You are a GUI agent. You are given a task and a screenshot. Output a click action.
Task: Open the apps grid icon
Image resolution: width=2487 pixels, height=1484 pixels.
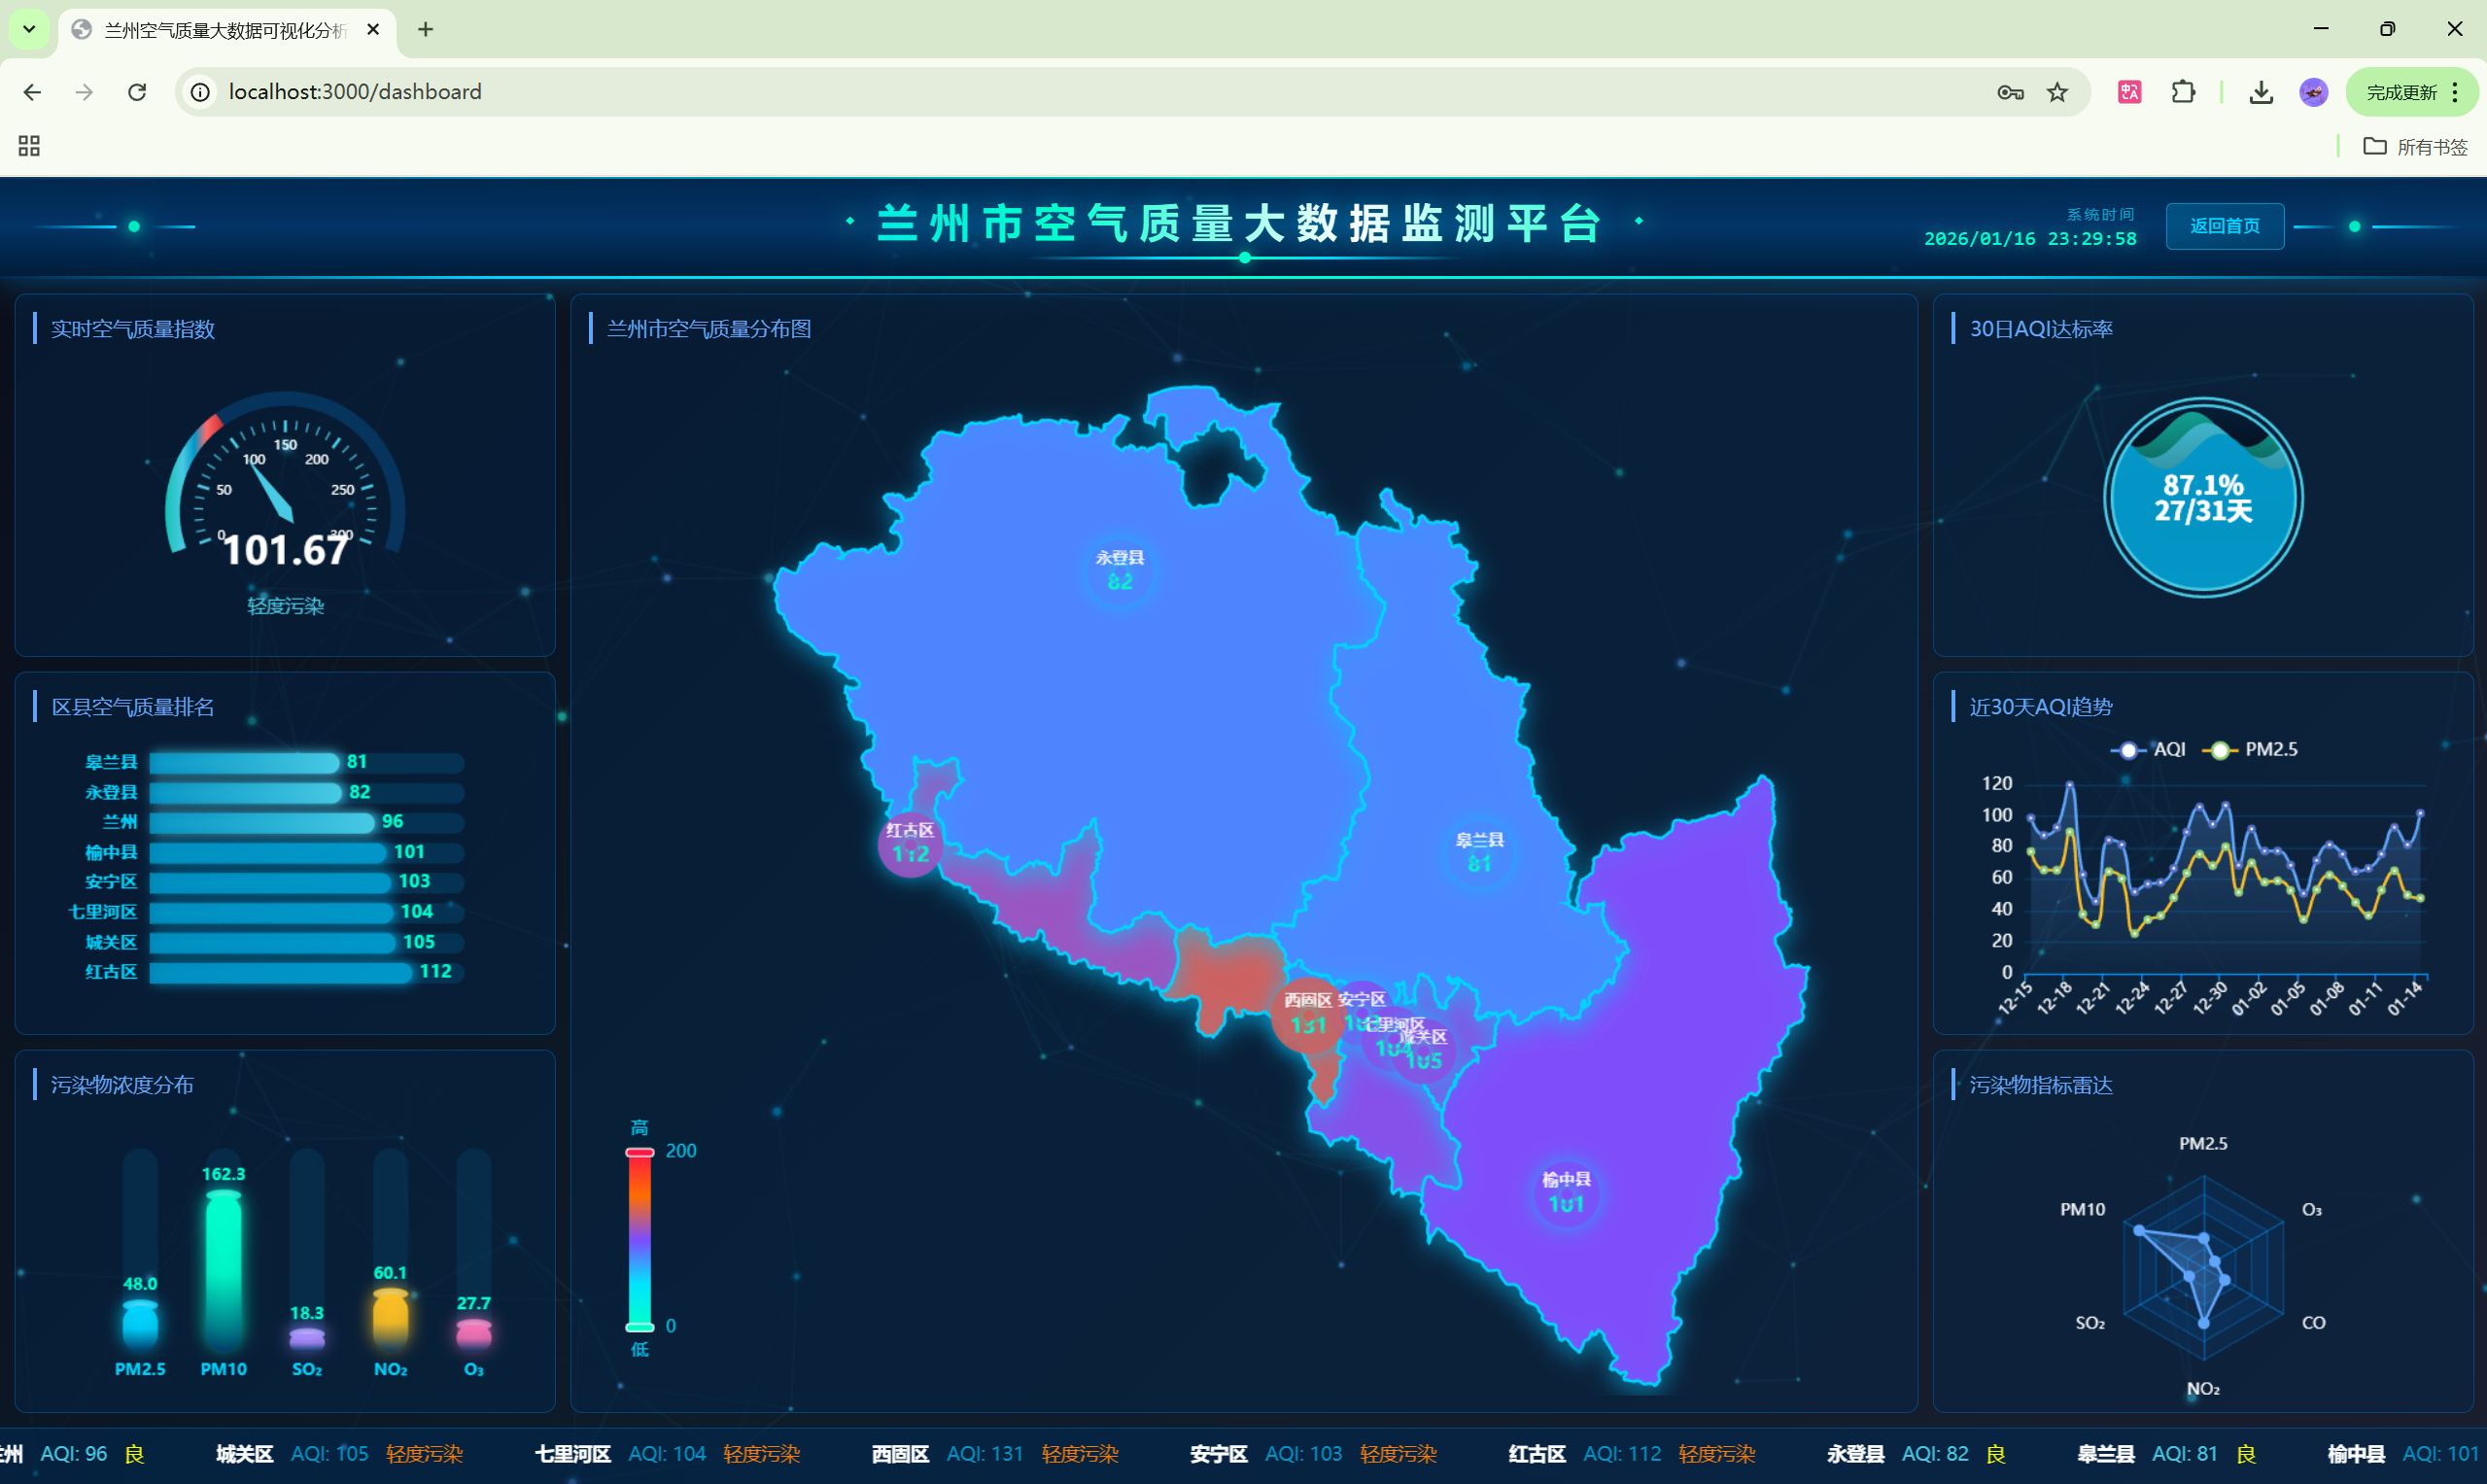pyautogui.click(x=29, y=146)
